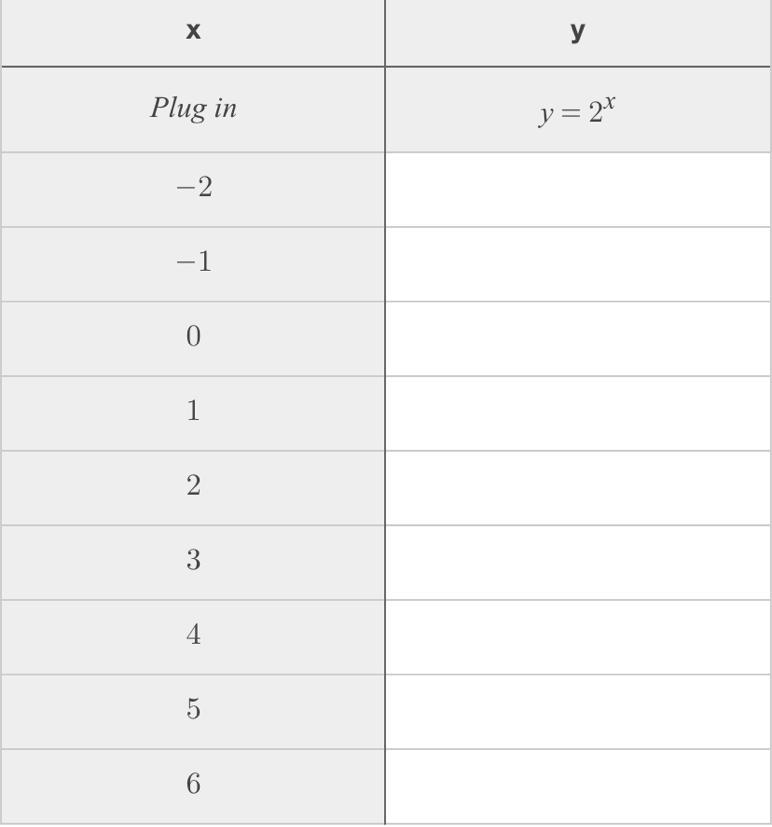Click the y column header

(x=577, y=32)
